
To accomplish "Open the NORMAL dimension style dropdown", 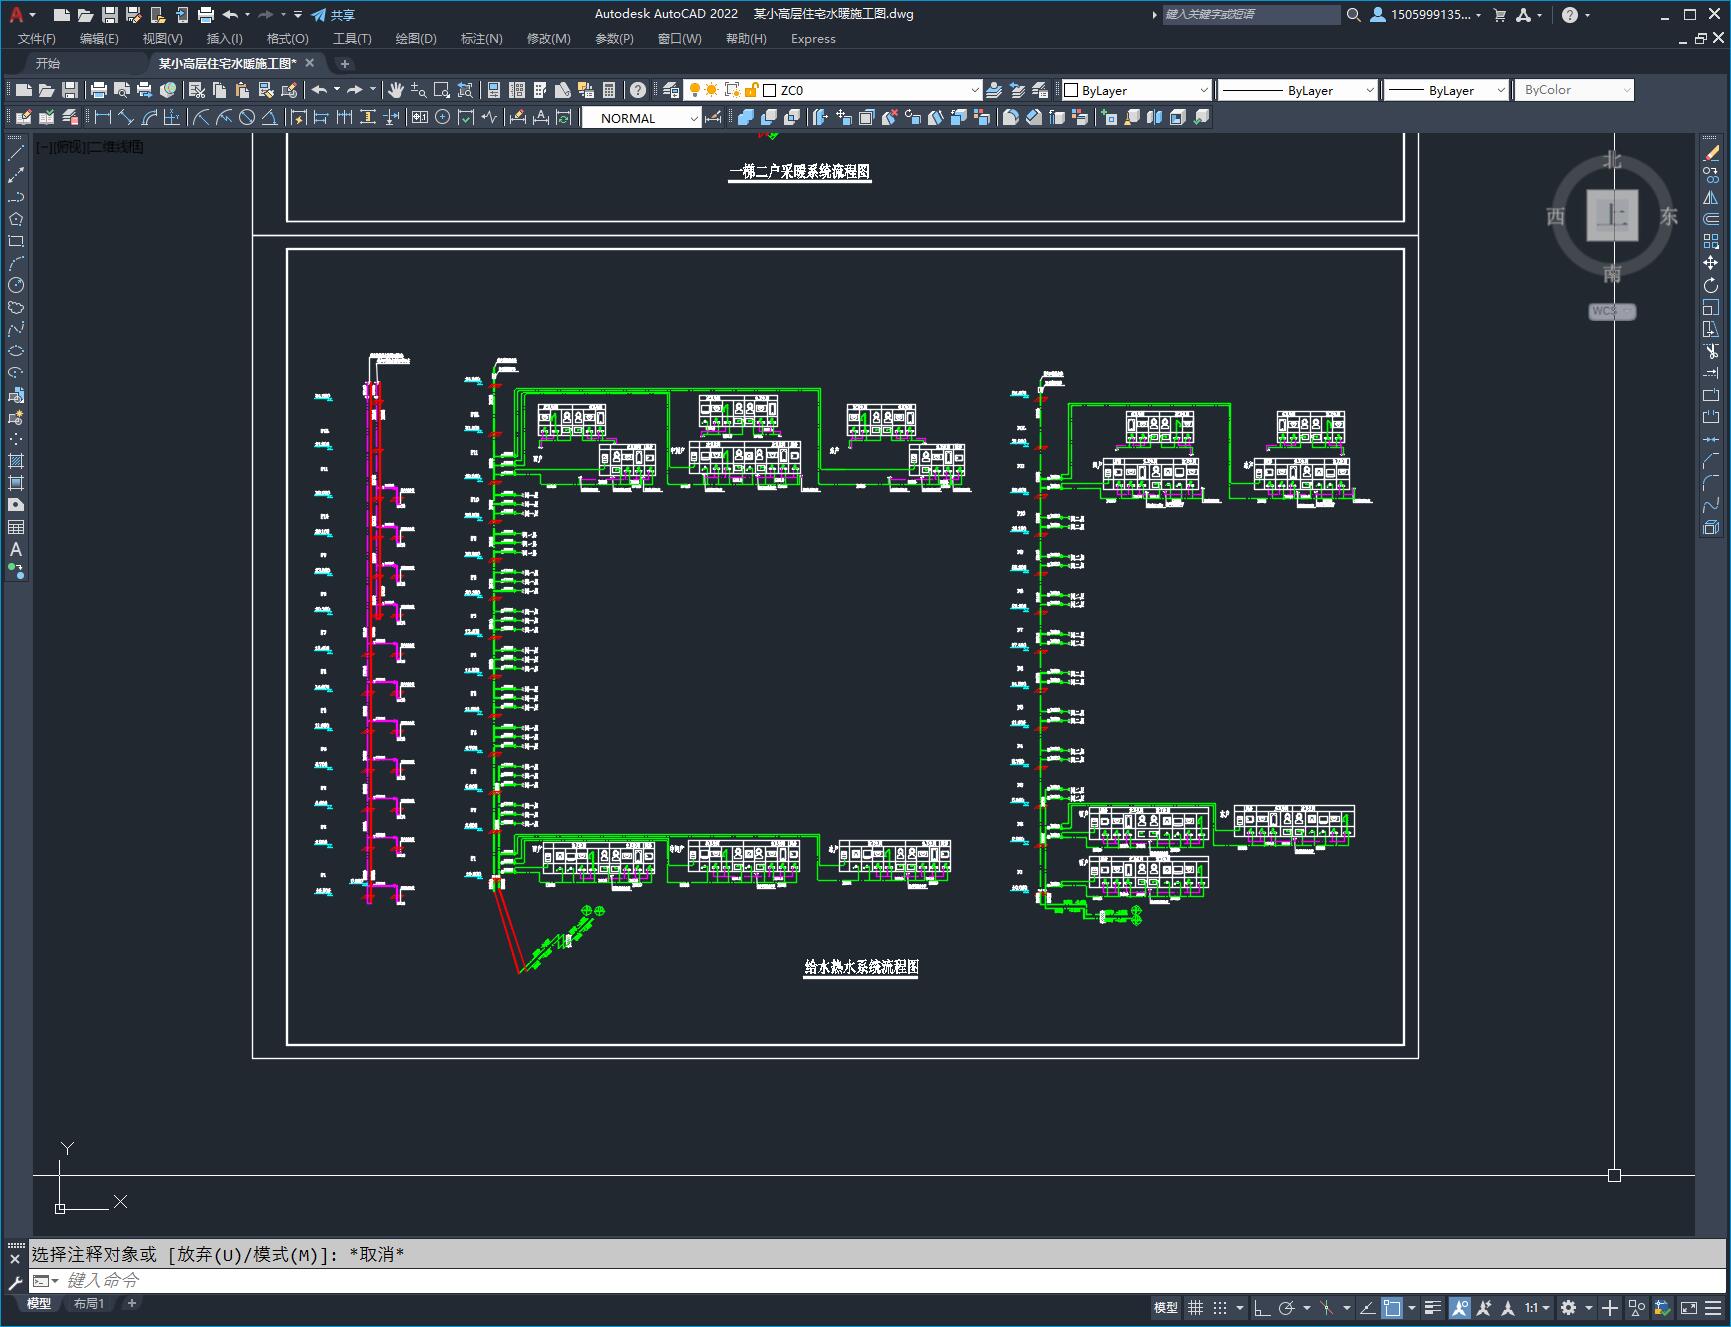I will point(641,118).
